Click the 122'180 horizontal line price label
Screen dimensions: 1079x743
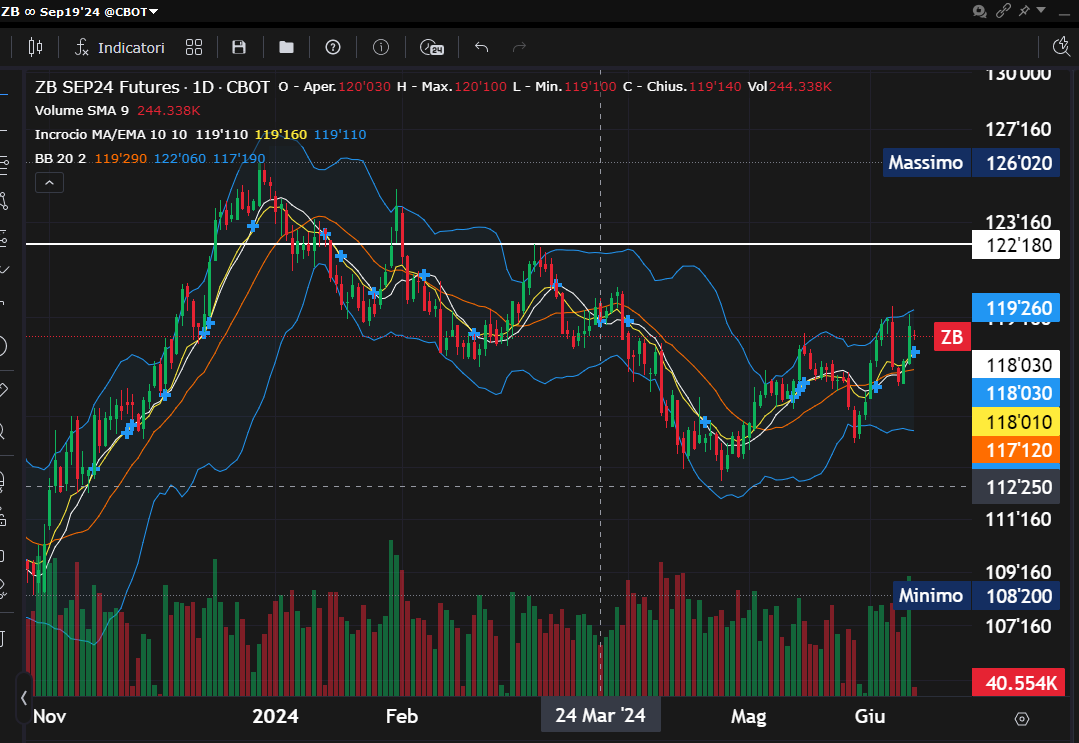pyautogui.click(x=1014, y=245)
